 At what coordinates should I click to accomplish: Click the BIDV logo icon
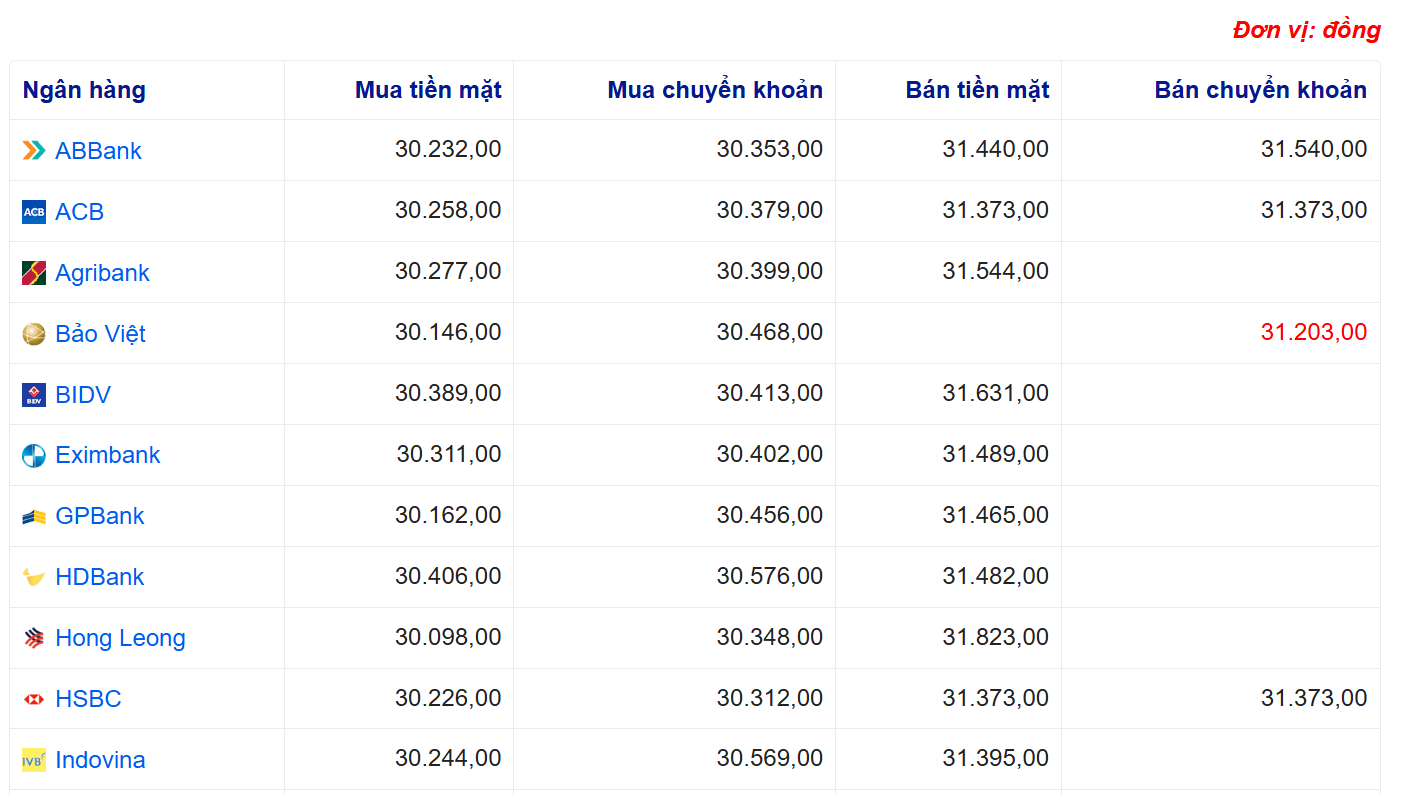pyautogui.click(x=34, y=395)
